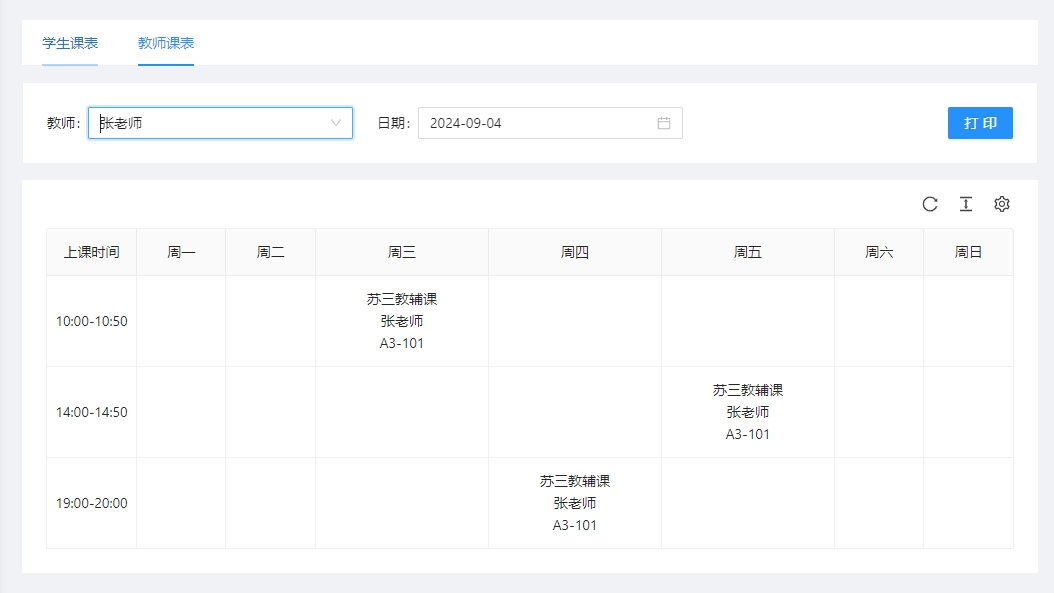Click the refresh table icon
The height and width of the screenshot is (593, 1054).
coord(930,204)
